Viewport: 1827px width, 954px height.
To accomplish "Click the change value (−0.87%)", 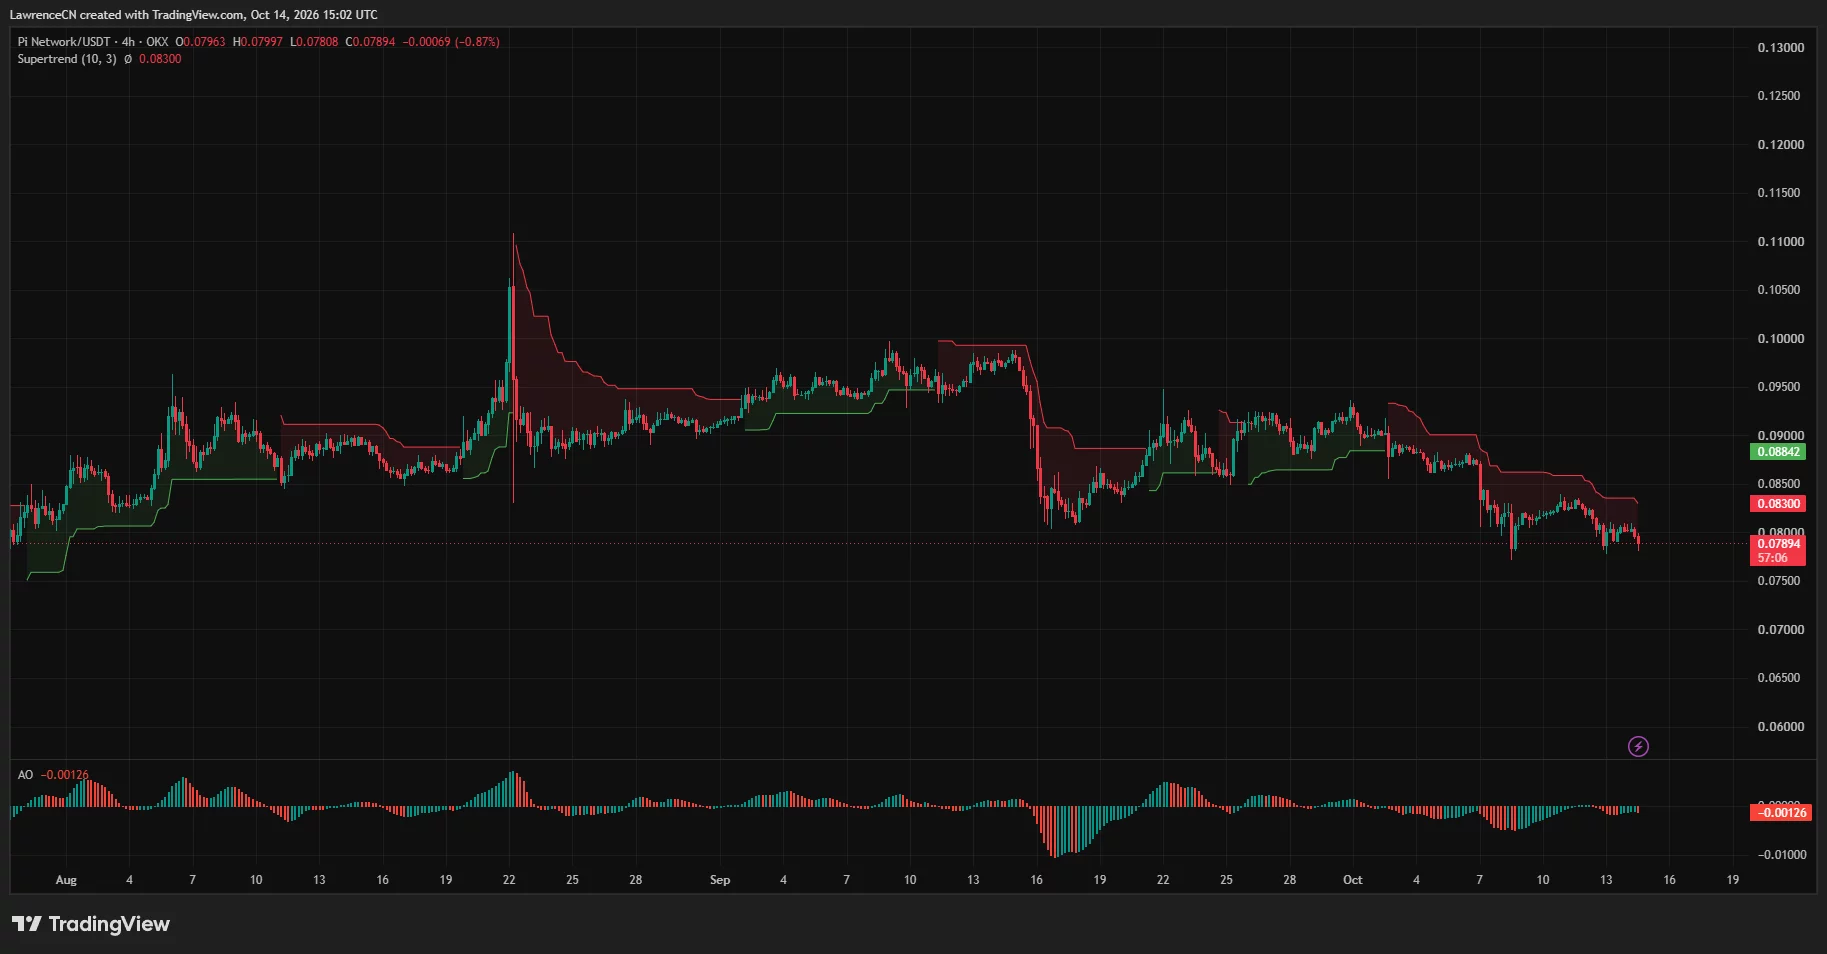I will (x=477, y=42).
